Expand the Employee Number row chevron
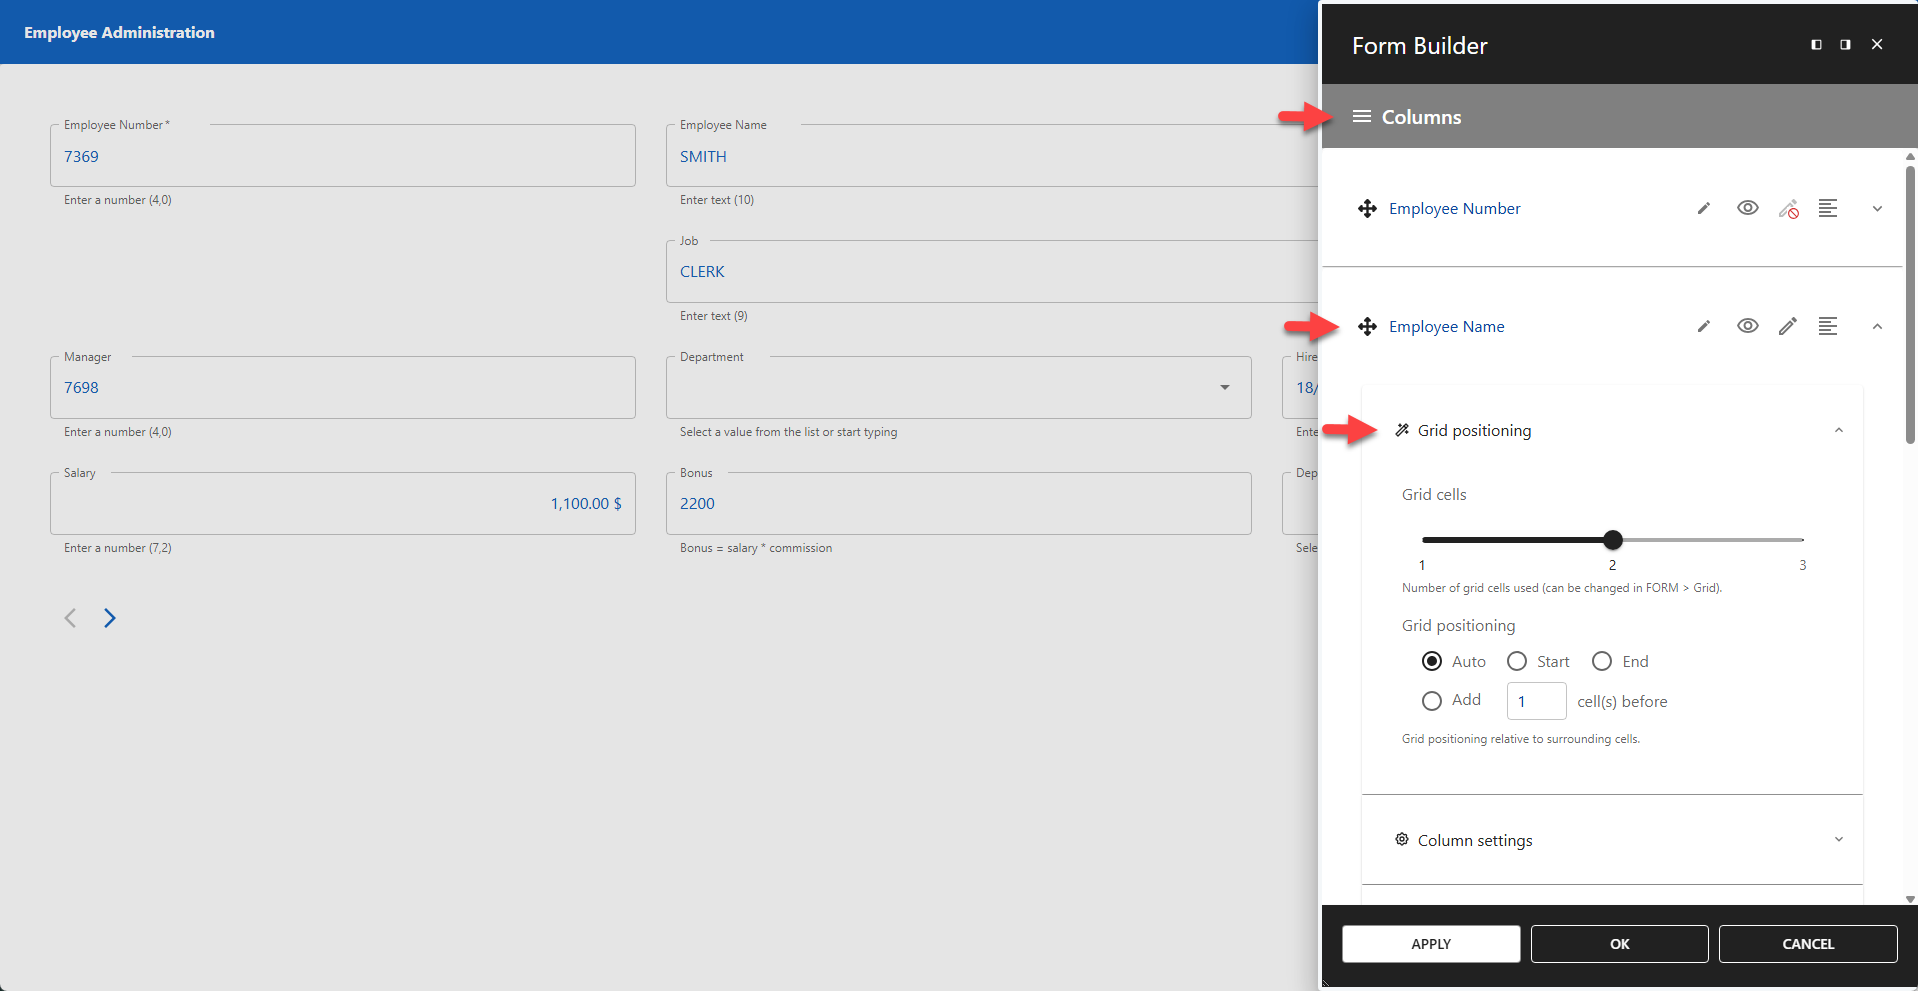The height and width of the screenshot is (991, 1918). tap(1877, 209)
